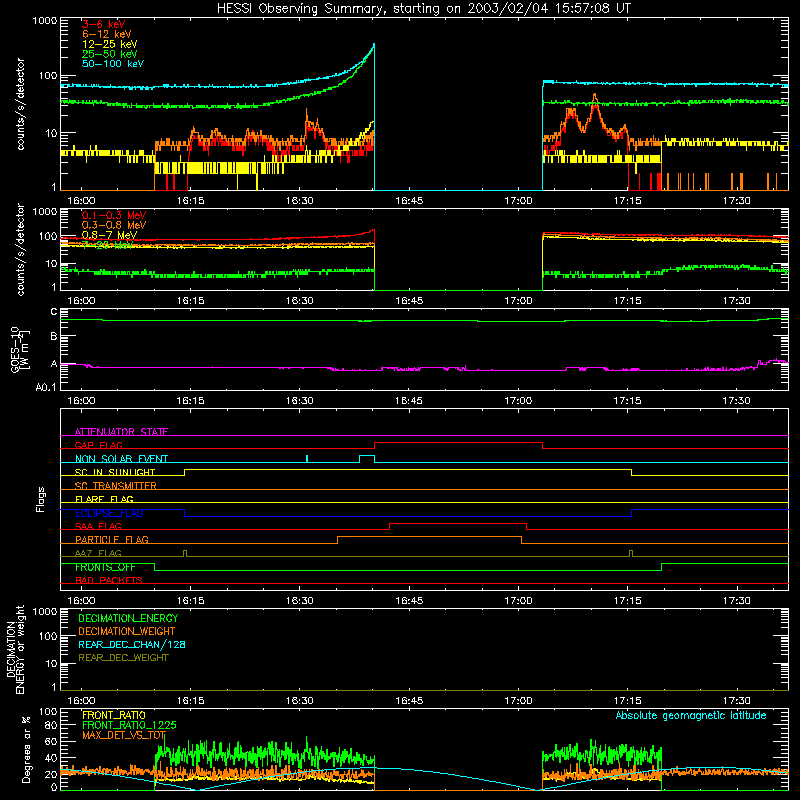The height and width of the screenshot is (800, 800).
Task: Select the DECIMATION_WEIGHT legend entry
Action: click(x=127, y=631)
